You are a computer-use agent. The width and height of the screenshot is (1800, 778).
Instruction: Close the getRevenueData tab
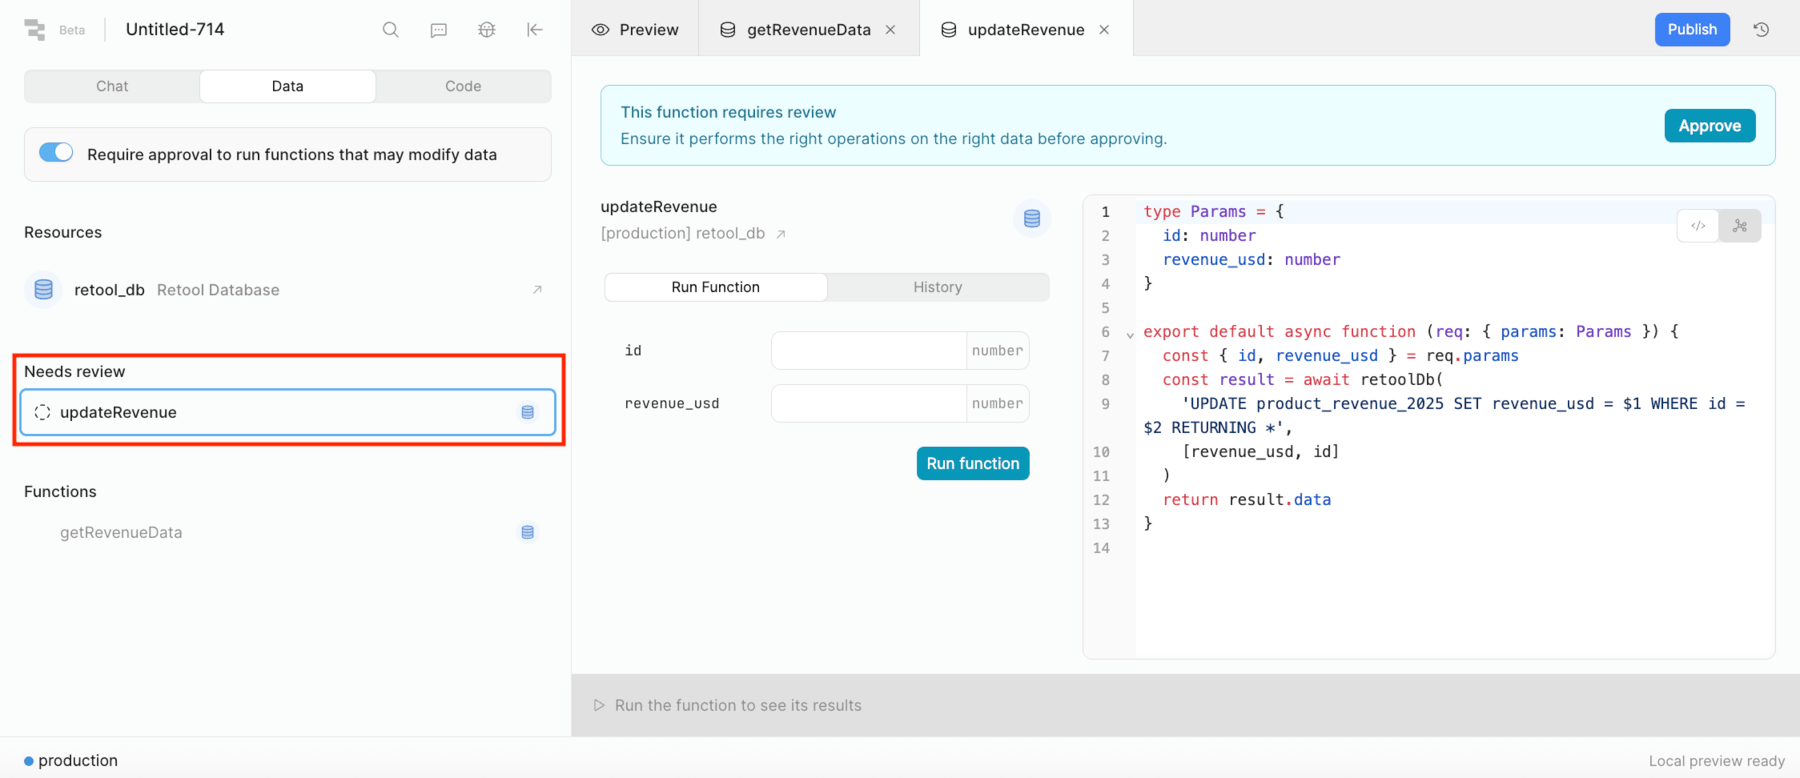pos(890,30)
